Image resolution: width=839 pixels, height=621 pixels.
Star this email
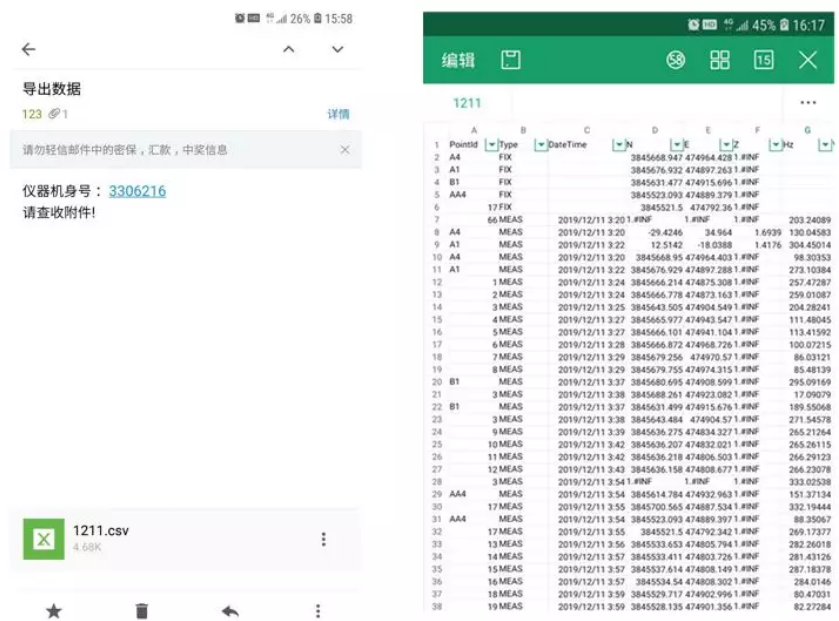click(54, 610)
